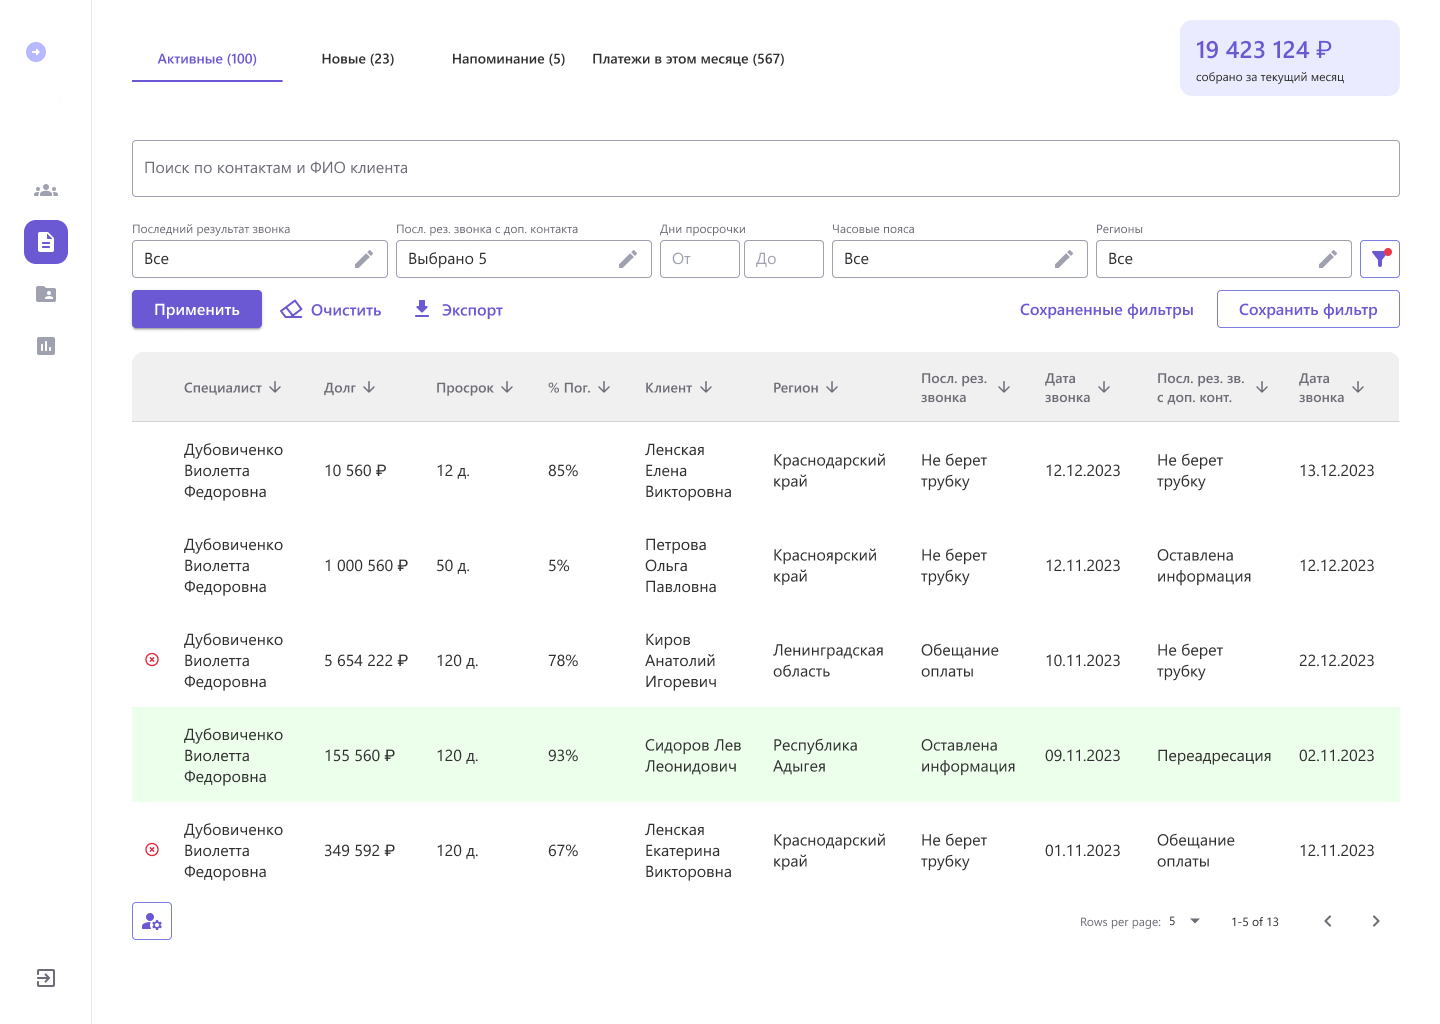Open the assign specialist settings icon

pyautogui.click(x=152, y=921)
